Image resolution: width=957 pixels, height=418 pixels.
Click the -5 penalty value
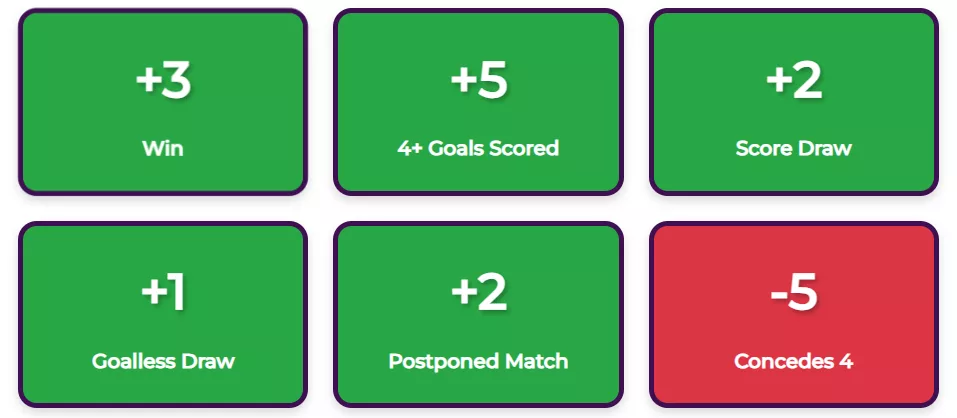(x=794, y=293)
